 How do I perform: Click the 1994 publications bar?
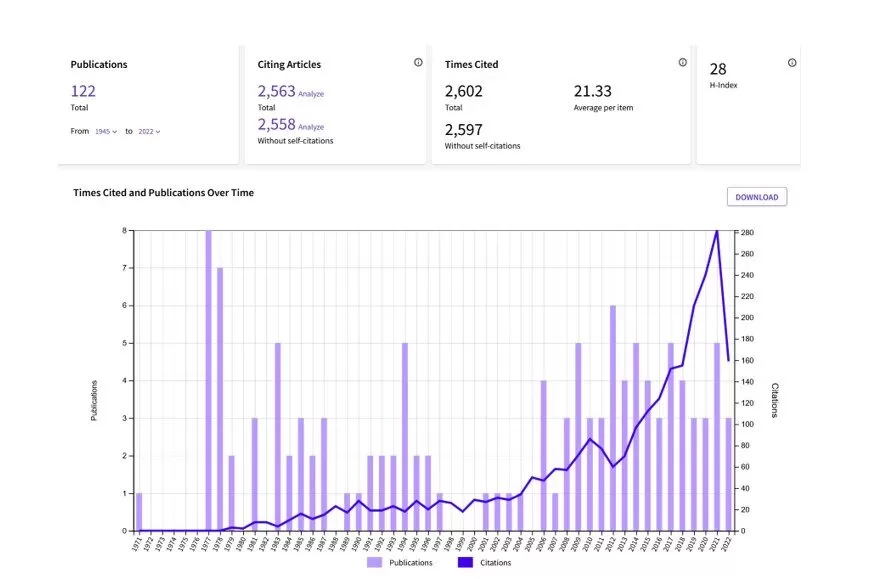point(405,437)
